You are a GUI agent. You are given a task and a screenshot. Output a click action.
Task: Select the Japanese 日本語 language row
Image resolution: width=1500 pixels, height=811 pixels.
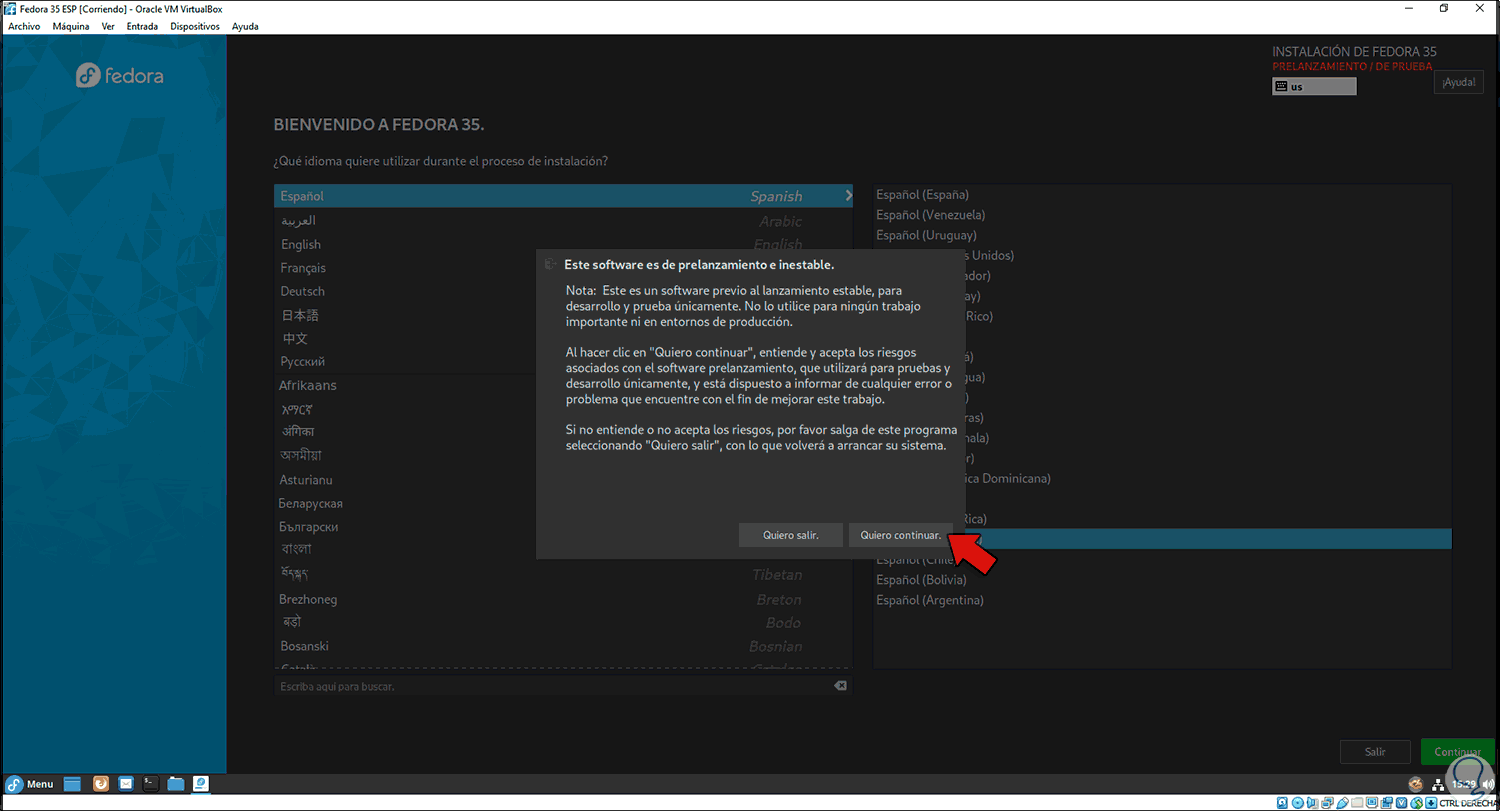click(x=563, y=315)
